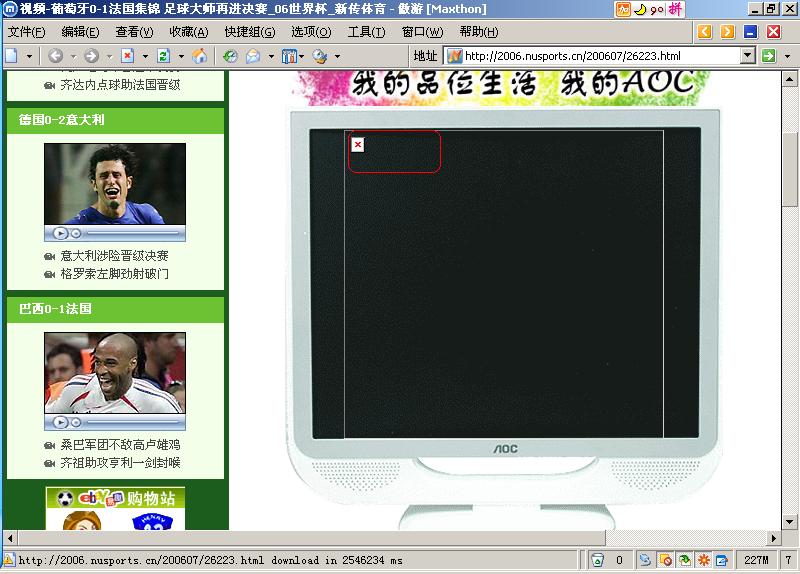The image size is (800, 574).
Task: Open the 窗口(W) menu
Action: tap(422, 32)
